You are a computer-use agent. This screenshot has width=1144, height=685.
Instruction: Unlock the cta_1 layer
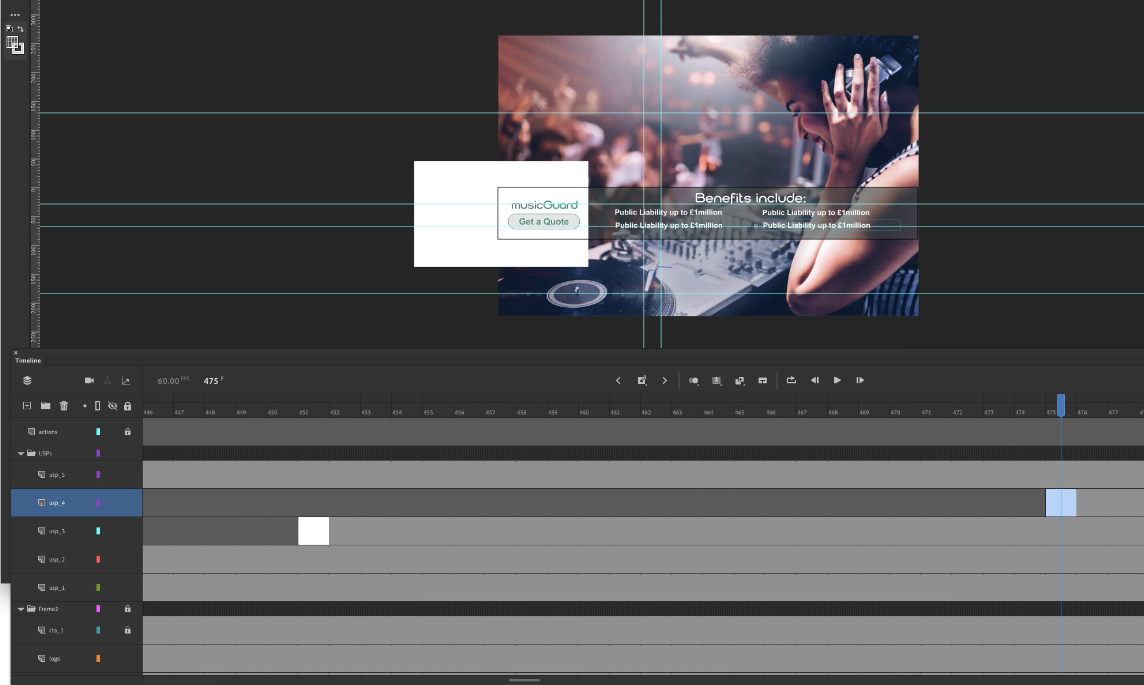pyautogui.click(x=126, y=630)
